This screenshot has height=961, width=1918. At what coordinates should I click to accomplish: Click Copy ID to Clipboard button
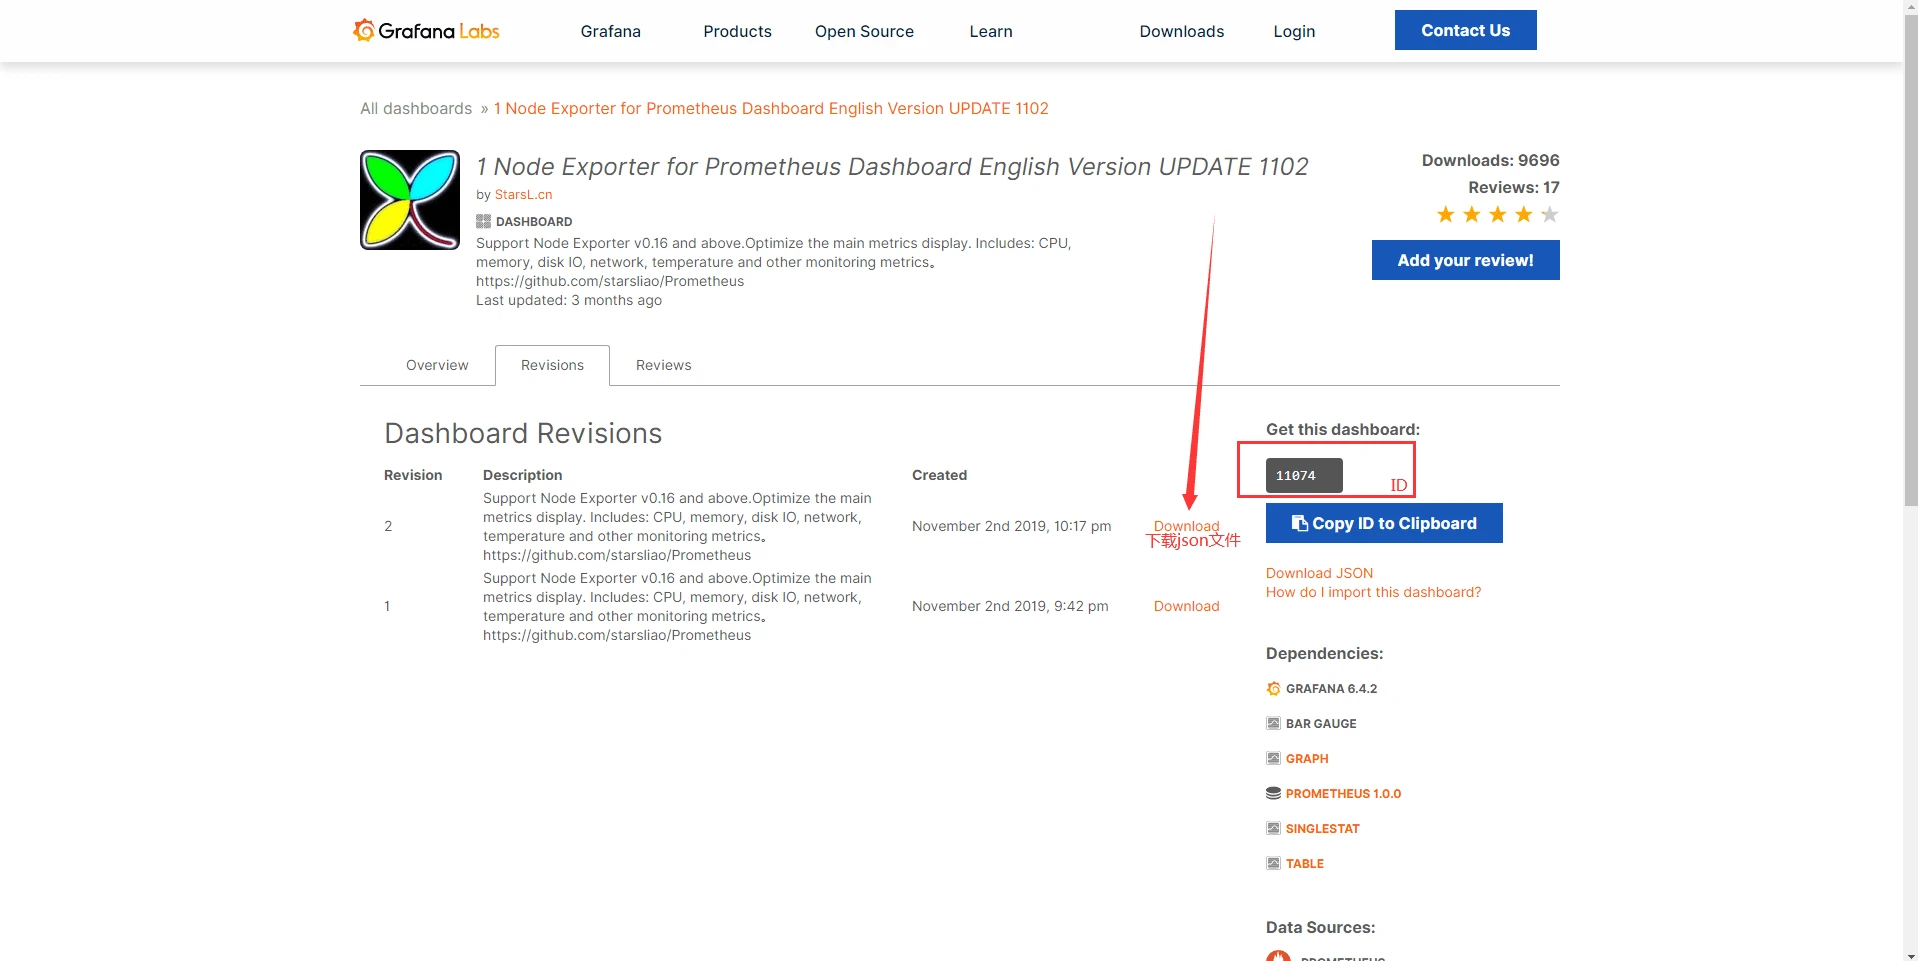1384,524
